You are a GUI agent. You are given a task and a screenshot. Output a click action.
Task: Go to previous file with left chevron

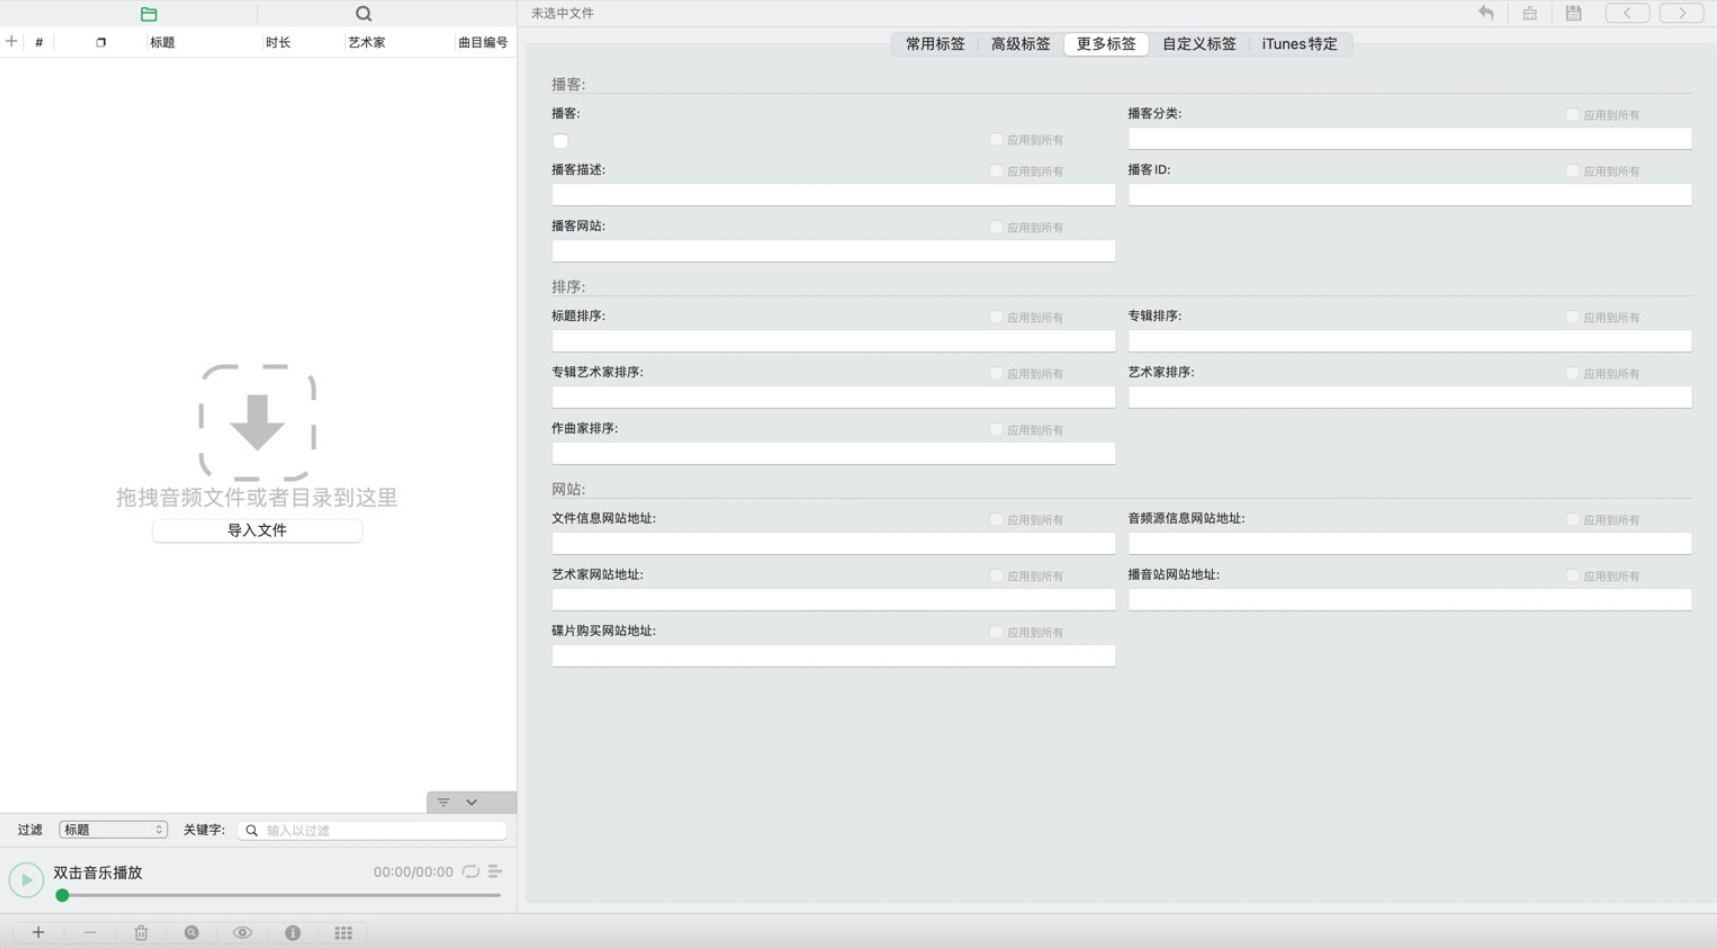point(1627,13)
